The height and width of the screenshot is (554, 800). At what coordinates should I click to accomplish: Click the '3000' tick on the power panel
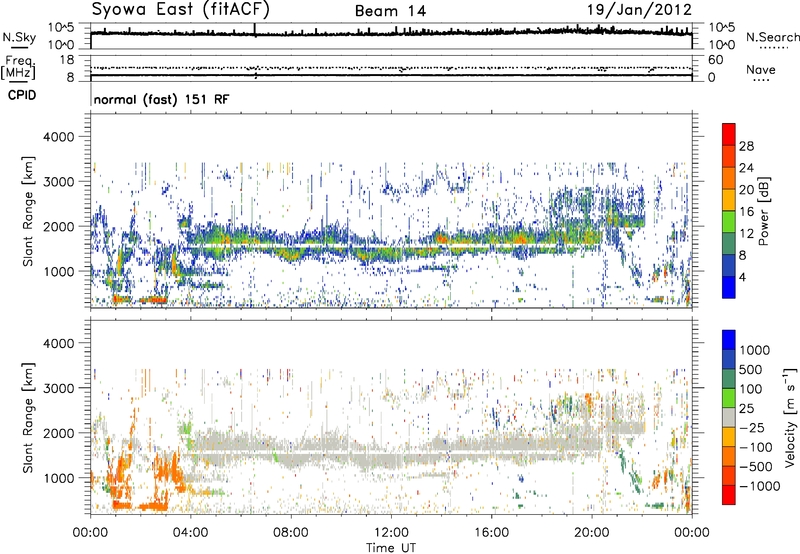coord(58,182)
